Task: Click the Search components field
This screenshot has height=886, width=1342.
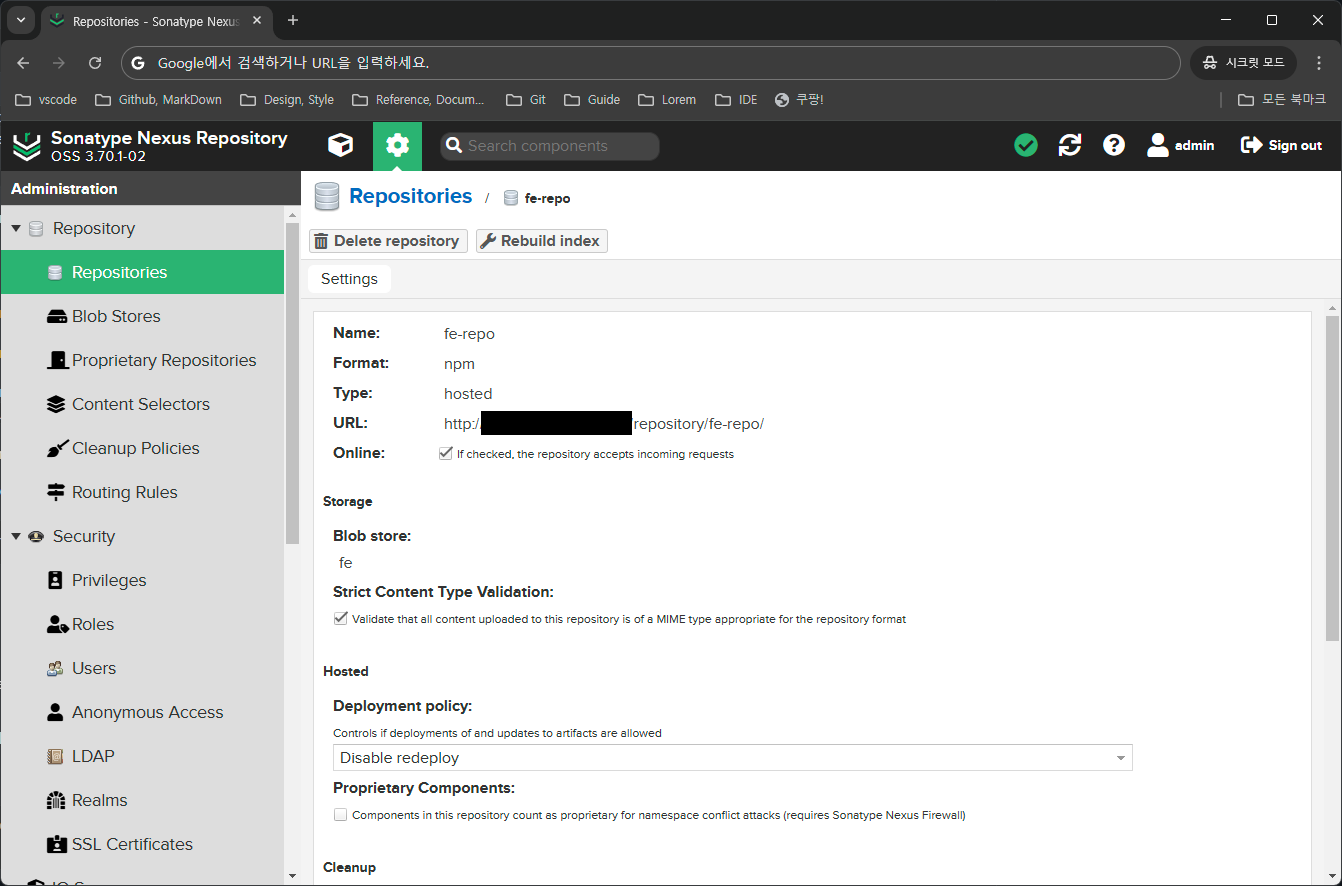Action: 550,146
